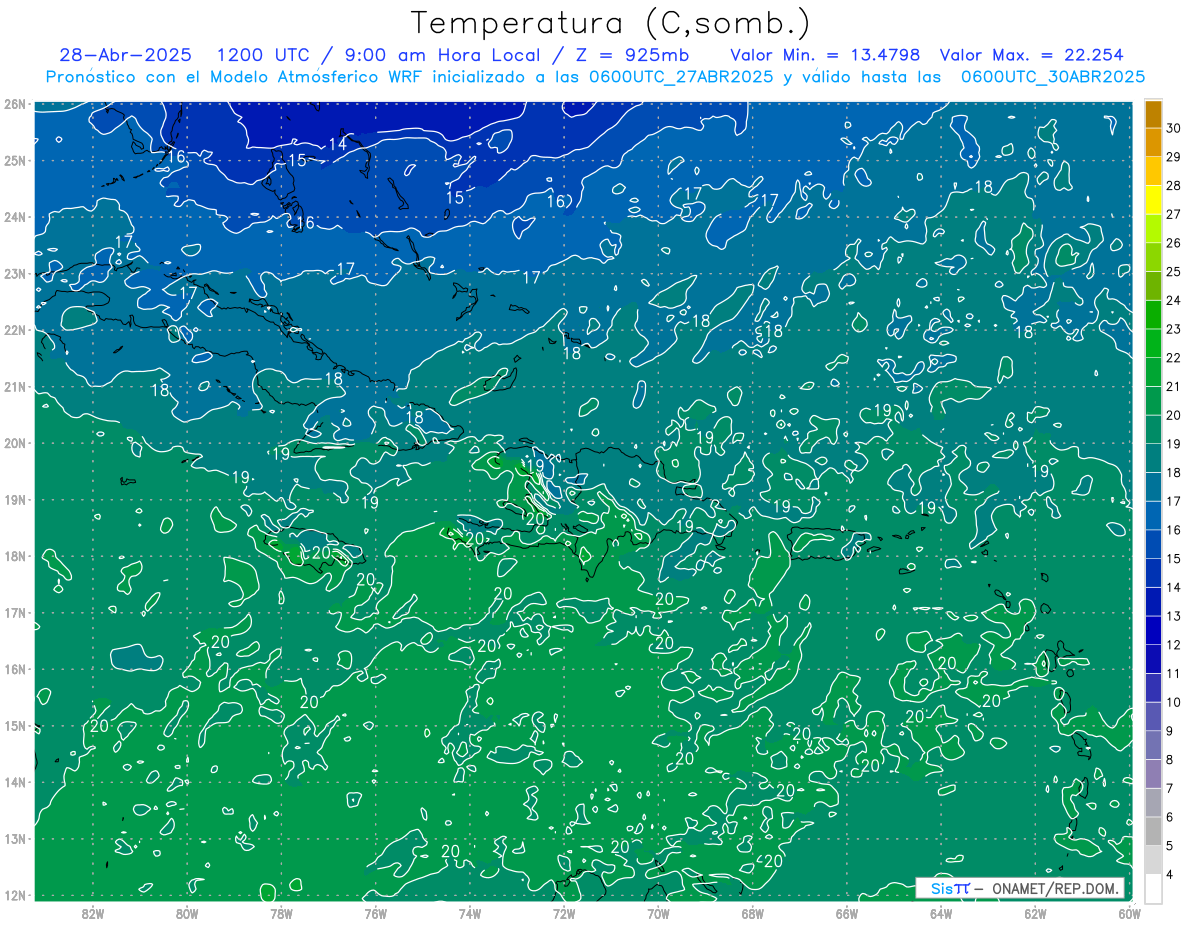Viewport: 1200px width, 927px height.
Task: Pick the white bottom segment of the color scale
Action: (x=1153, y=888)
